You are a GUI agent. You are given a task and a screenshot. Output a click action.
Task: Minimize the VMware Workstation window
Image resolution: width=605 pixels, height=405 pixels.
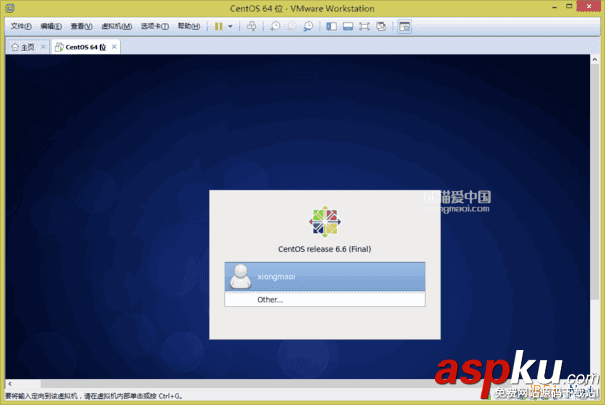pyautogui.click(x=554, y=7)
